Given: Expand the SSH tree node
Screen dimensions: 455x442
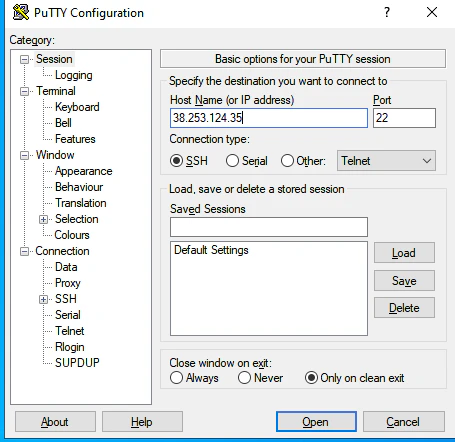Looking at the screenshot, I should [43, 299].
